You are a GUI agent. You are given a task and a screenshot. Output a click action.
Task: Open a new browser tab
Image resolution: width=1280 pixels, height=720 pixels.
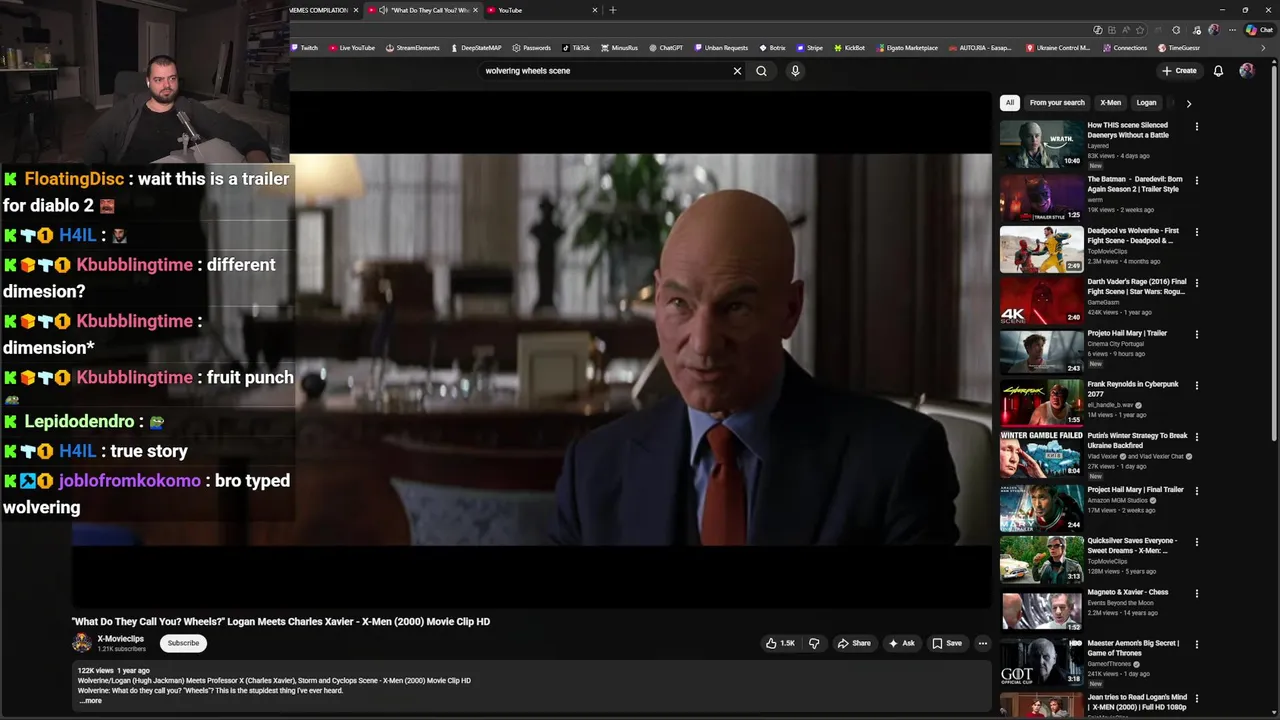pyautogui.click(x=613, y=10)
